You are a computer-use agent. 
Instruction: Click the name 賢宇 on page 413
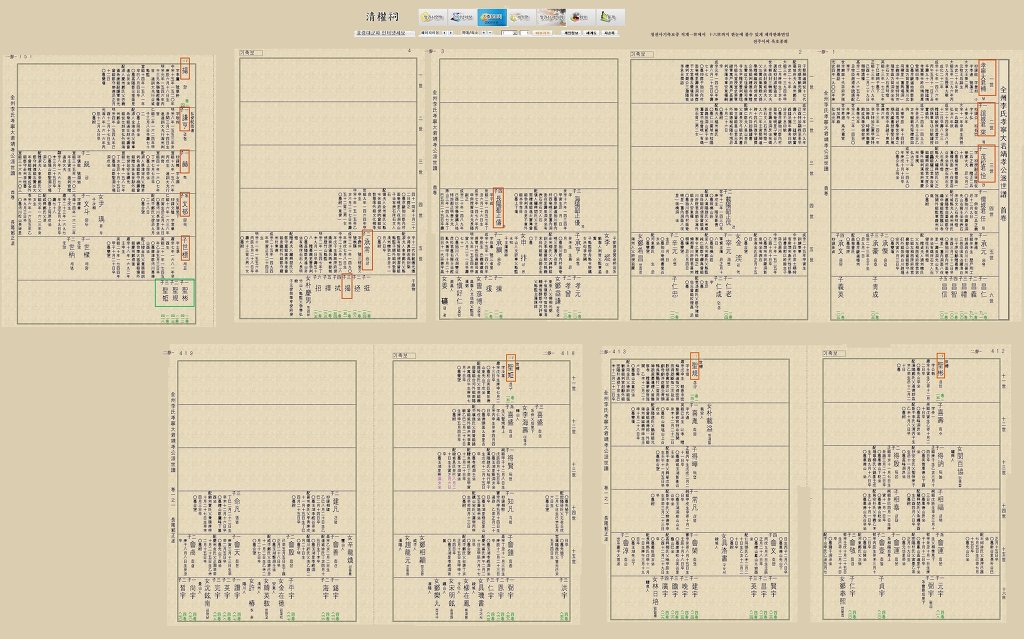773,590
